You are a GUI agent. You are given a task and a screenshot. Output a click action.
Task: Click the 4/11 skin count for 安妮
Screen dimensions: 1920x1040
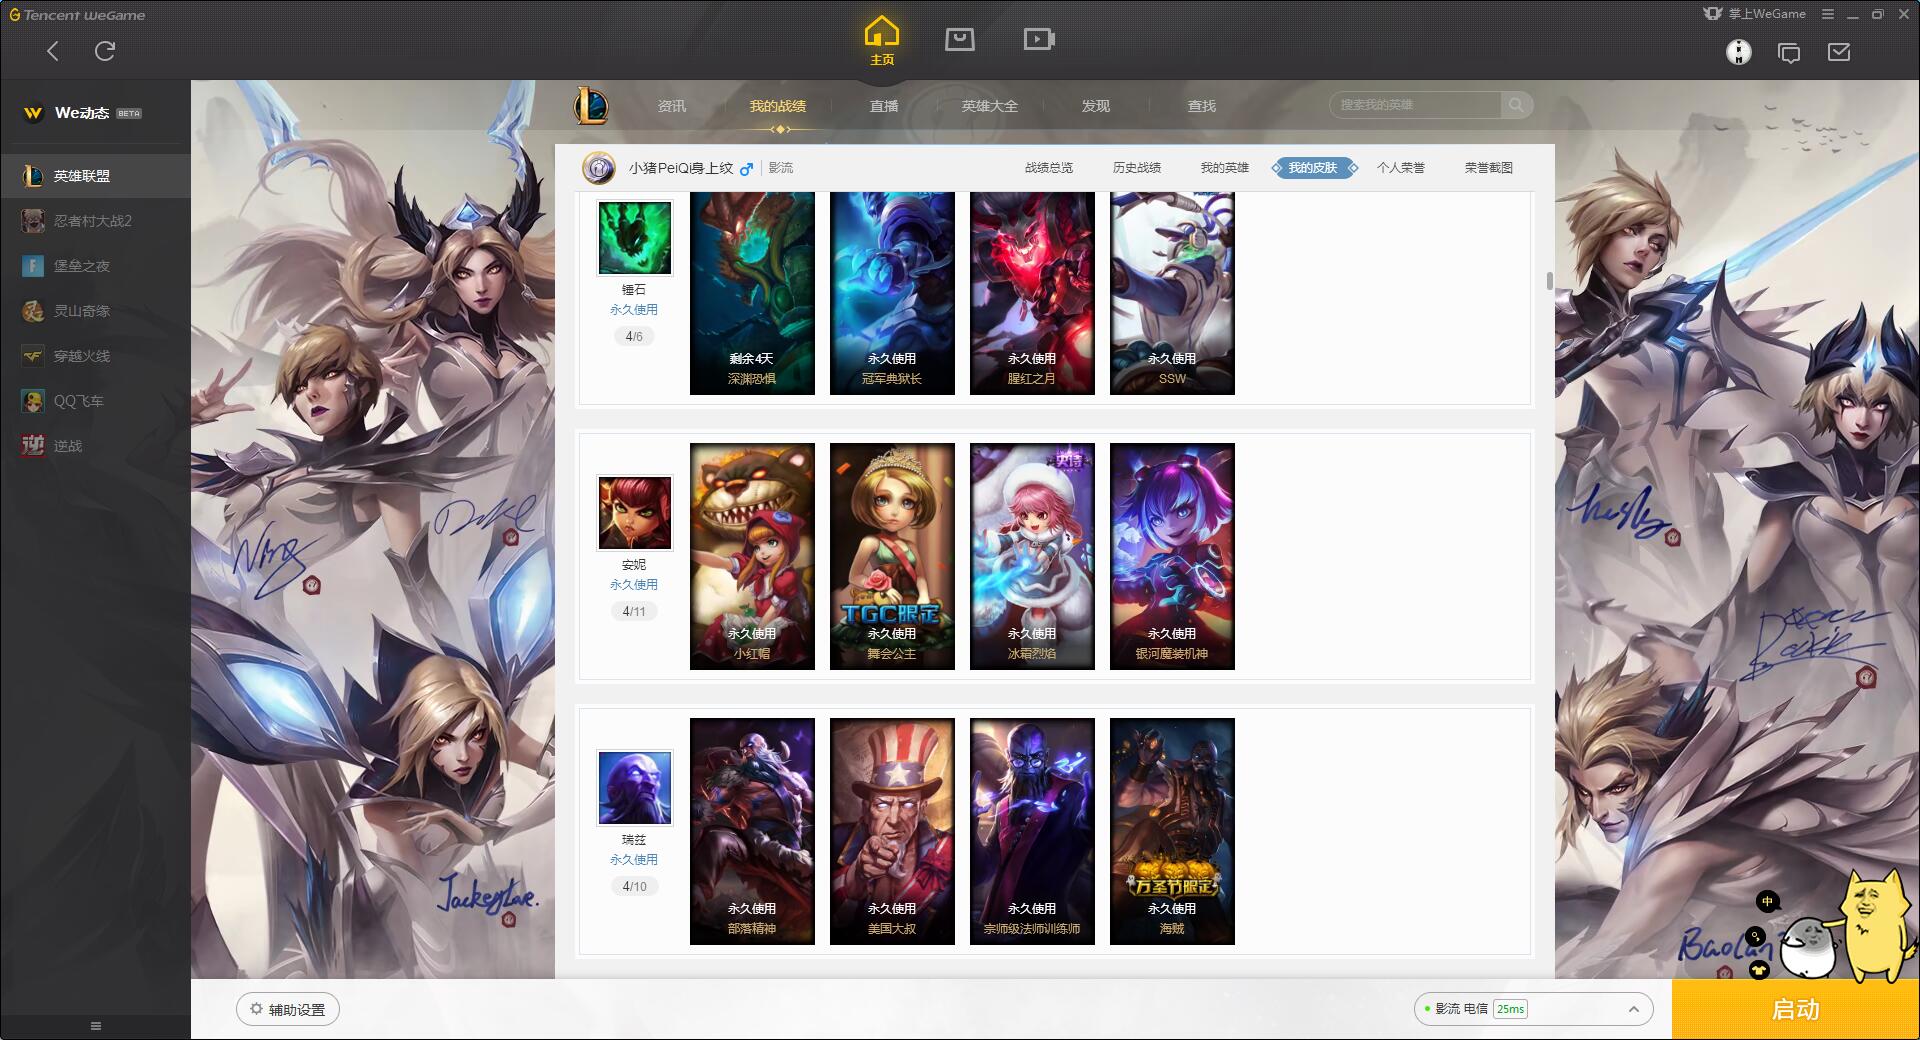634,612
